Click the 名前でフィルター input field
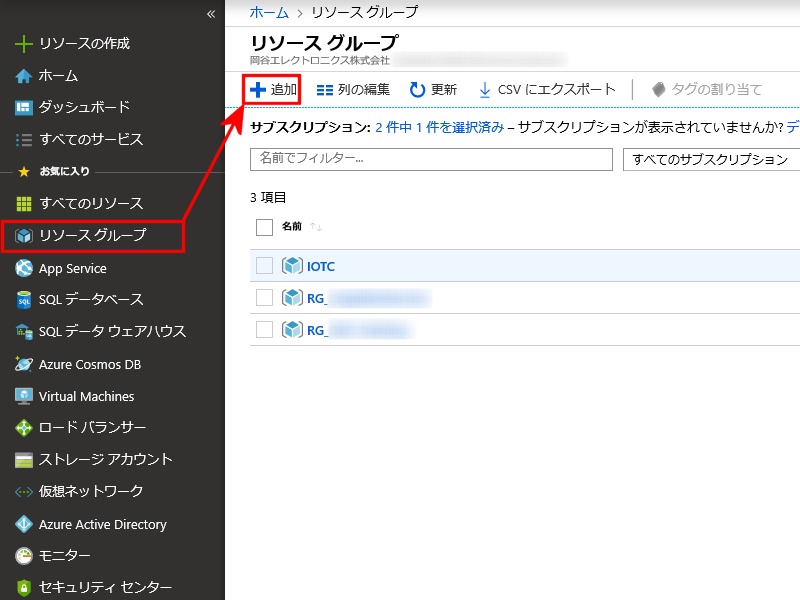Image resolution: width=800 pixels, height=600 pixels. point(430,159)
